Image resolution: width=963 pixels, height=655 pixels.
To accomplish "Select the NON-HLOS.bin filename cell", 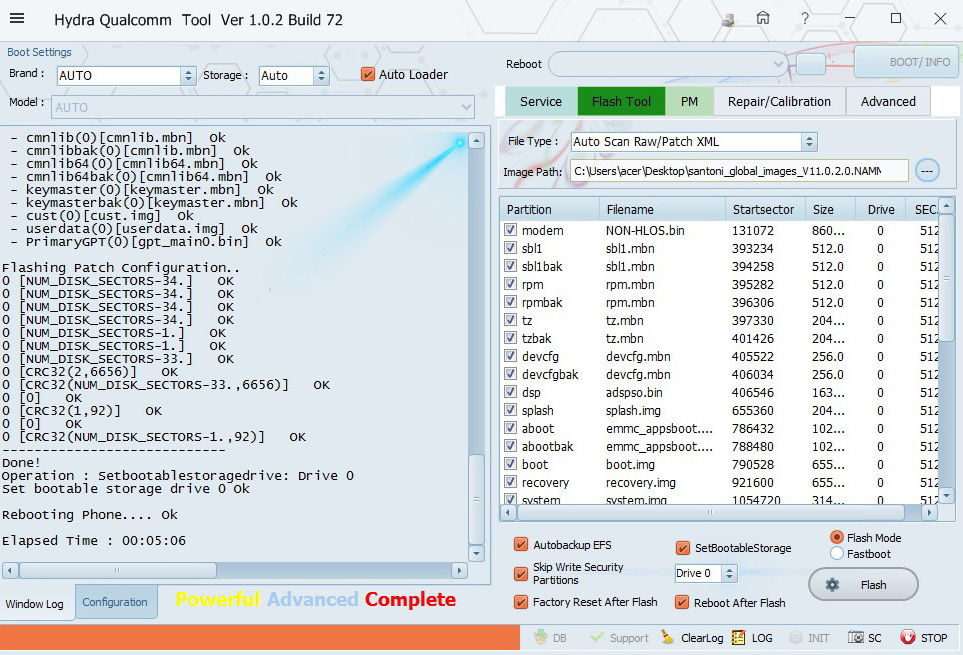I will point(645,230).
